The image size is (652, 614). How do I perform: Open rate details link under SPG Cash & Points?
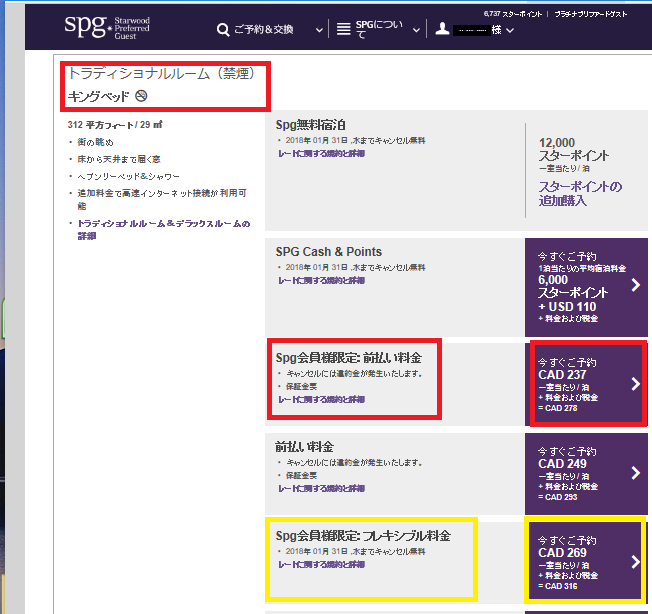coord(321,281)
